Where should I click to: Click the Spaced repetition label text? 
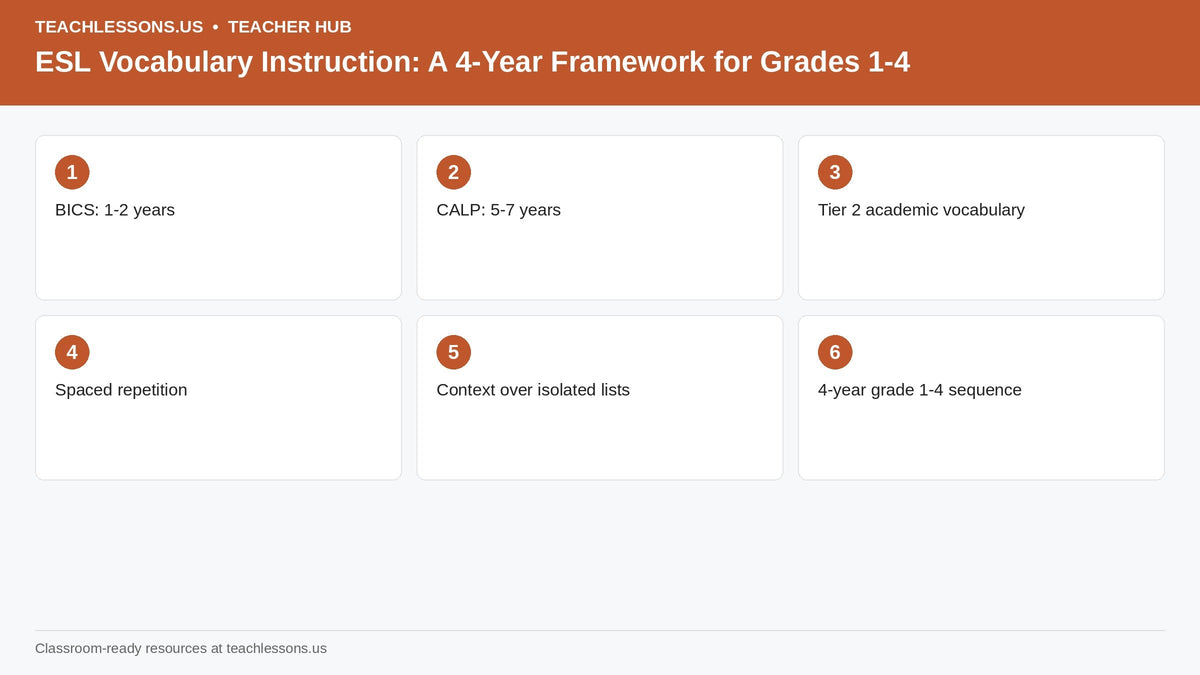click(x=121, y=390)
